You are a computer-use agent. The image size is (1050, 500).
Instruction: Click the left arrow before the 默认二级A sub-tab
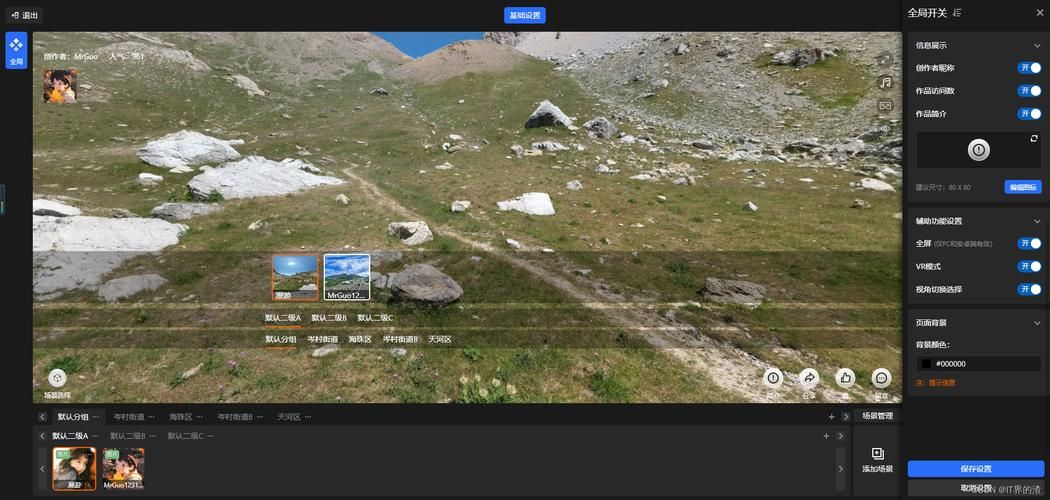42,436
